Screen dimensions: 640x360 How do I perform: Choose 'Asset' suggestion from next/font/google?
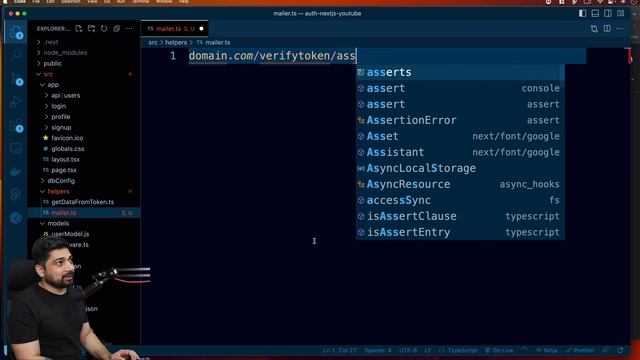click(460, 136)
